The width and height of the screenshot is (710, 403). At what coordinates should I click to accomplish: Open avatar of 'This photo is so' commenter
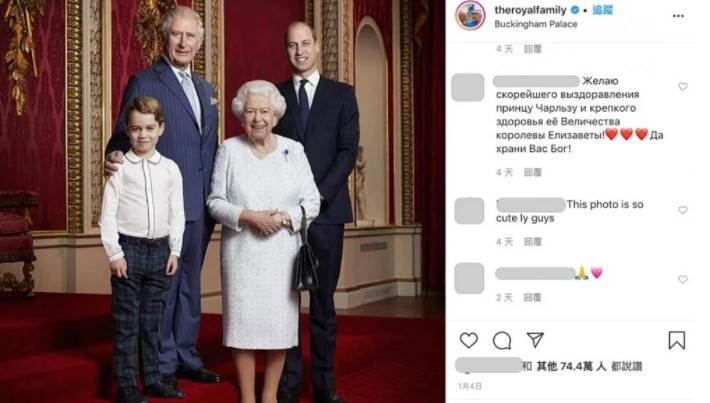469,211
